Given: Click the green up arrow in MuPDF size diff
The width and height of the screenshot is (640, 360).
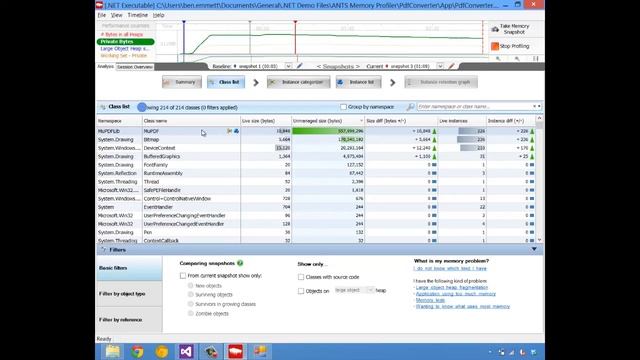Looking at the screenshot, I should (x=434, y=131).
